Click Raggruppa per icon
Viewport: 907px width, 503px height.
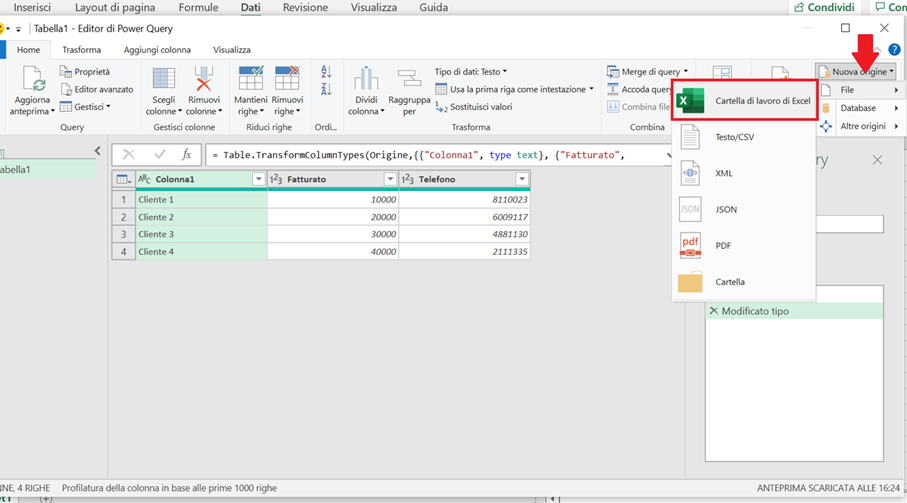tap(409, 79)
